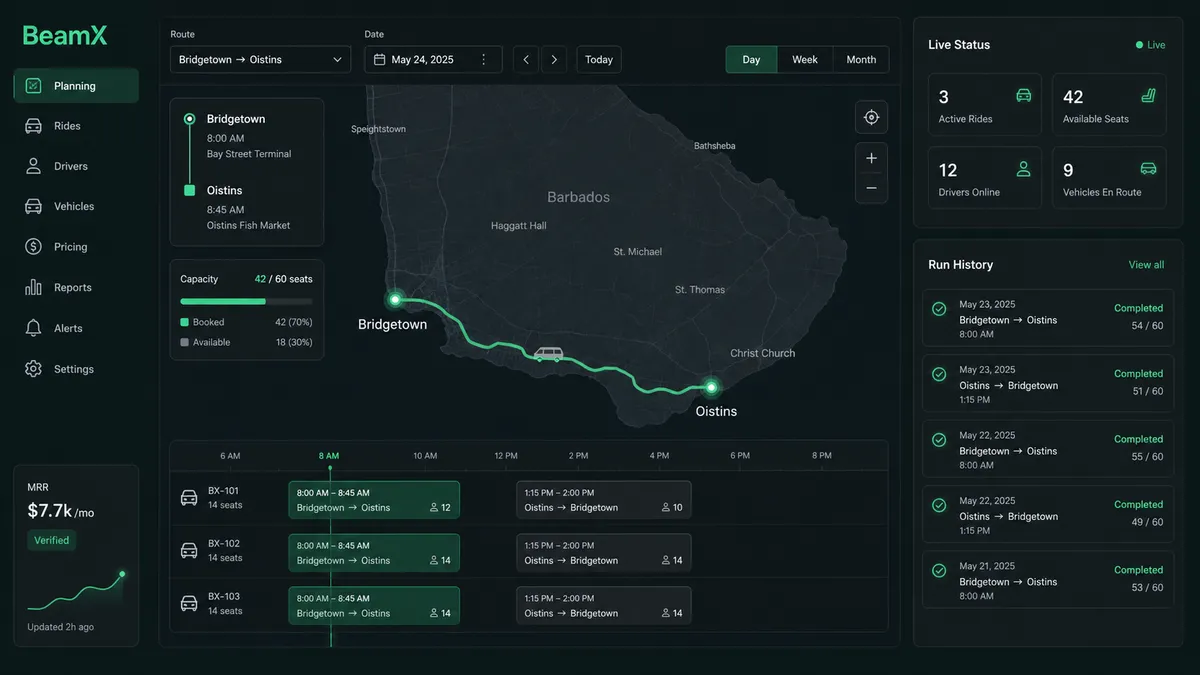Open the Planning section

tap(76, 86)
